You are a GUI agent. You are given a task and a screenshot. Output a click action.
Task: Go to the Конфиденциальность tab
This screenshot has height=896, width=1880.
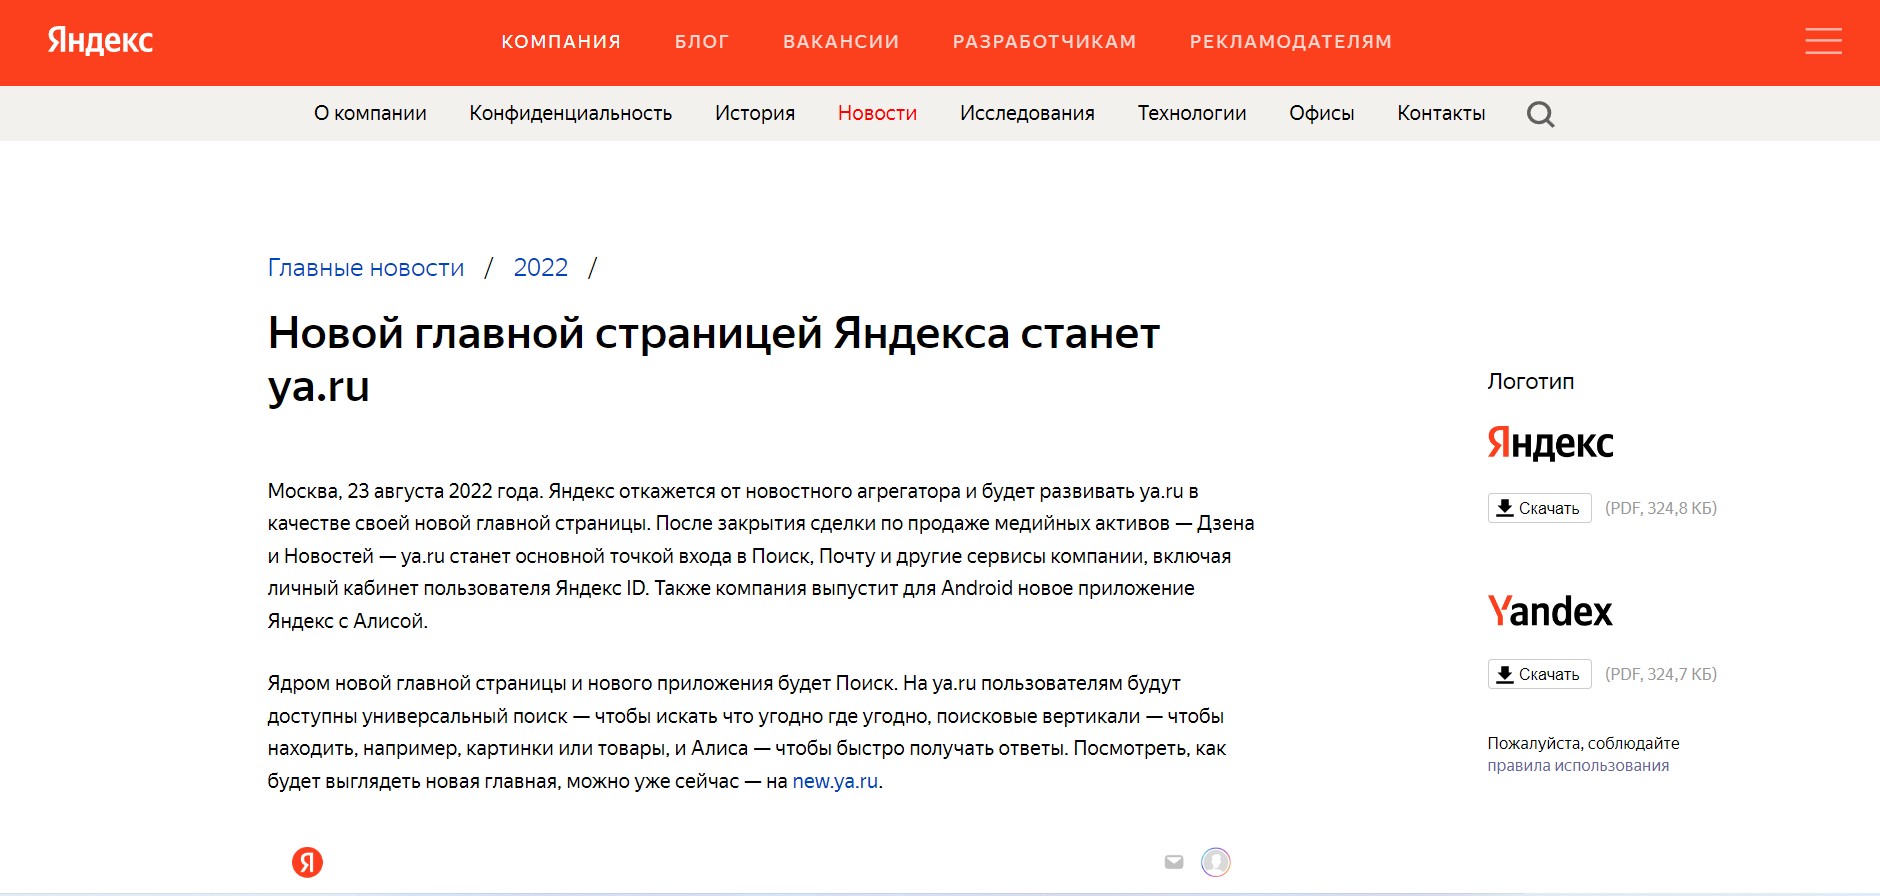(571, 113)
